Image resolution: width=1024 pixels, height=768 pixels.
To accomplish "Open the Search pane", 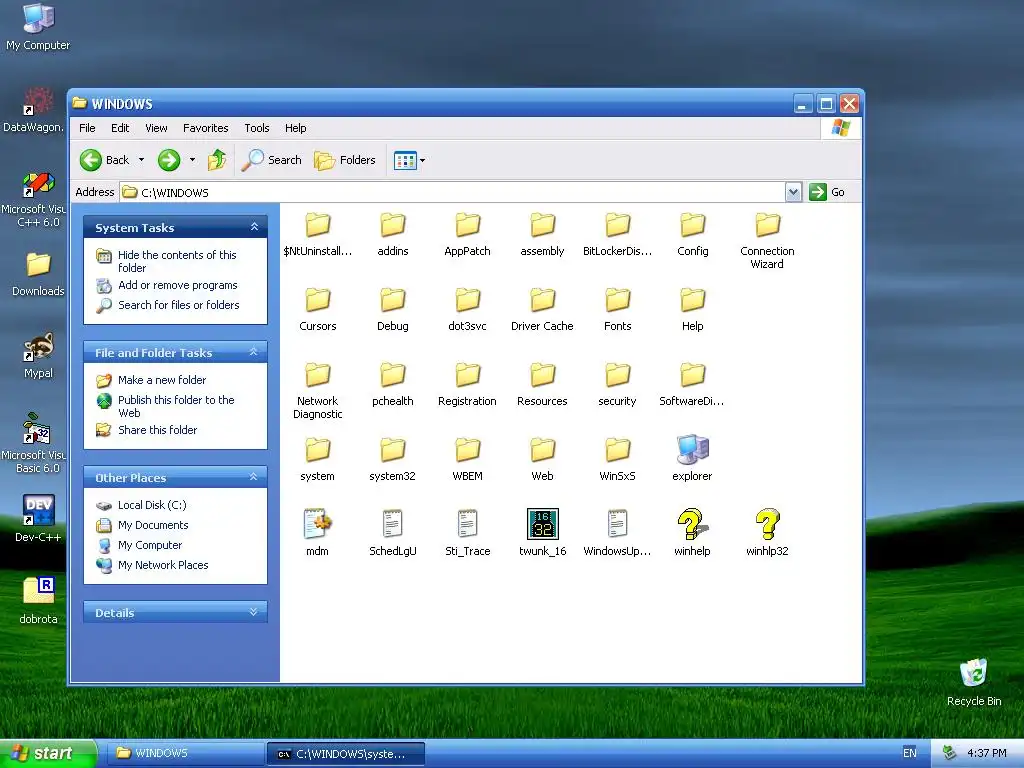I will coord(272,160).
